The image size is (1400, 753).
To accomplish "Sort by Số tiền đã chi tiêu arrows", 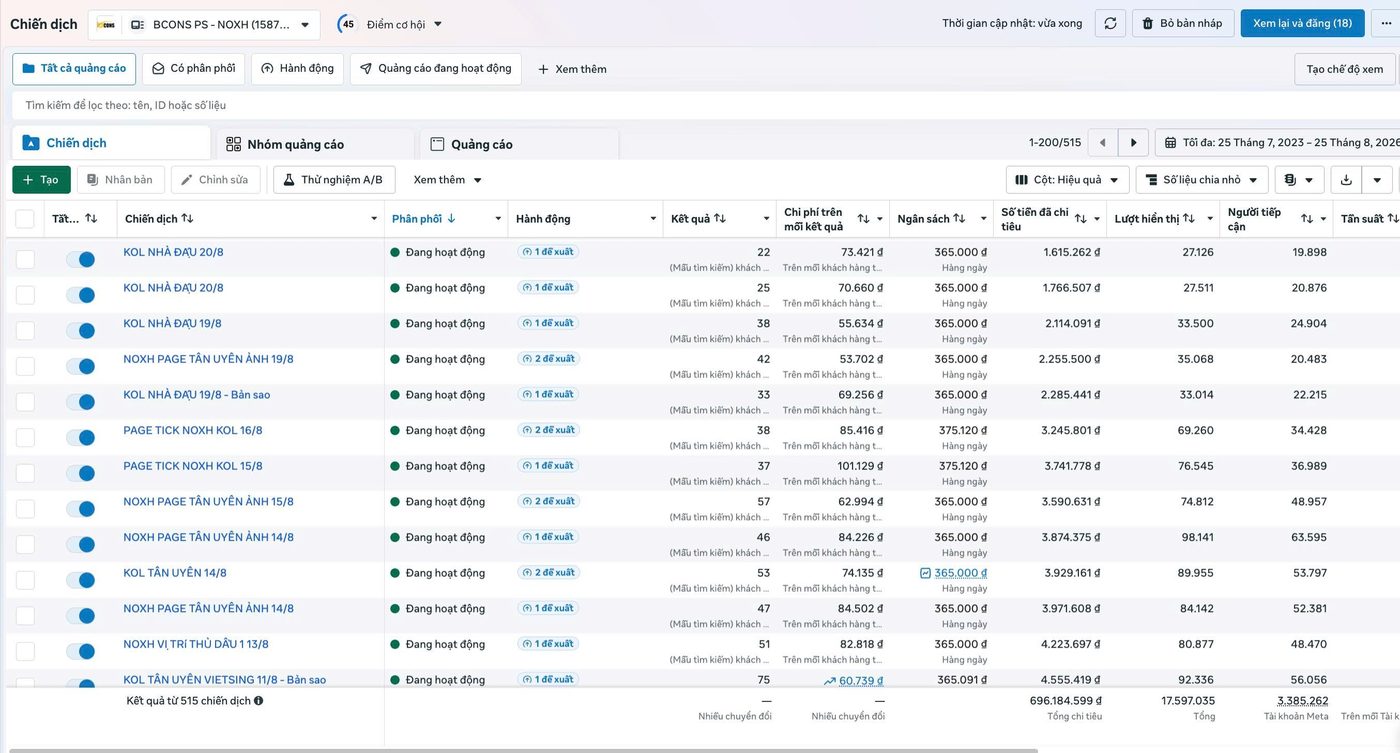I will point(1081,219).
